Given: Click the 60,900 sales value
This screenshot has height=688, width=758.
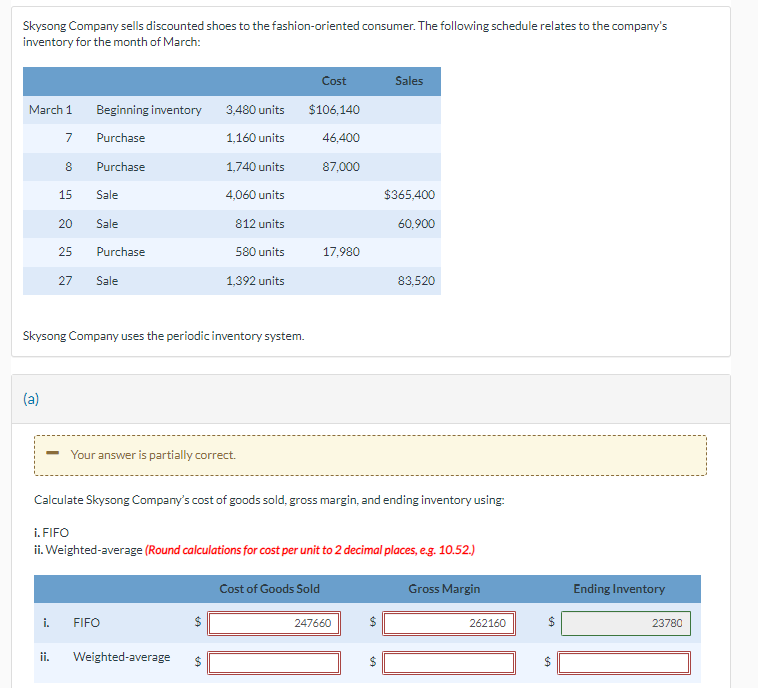Looking at the screenshot, I should pos(416,224).
